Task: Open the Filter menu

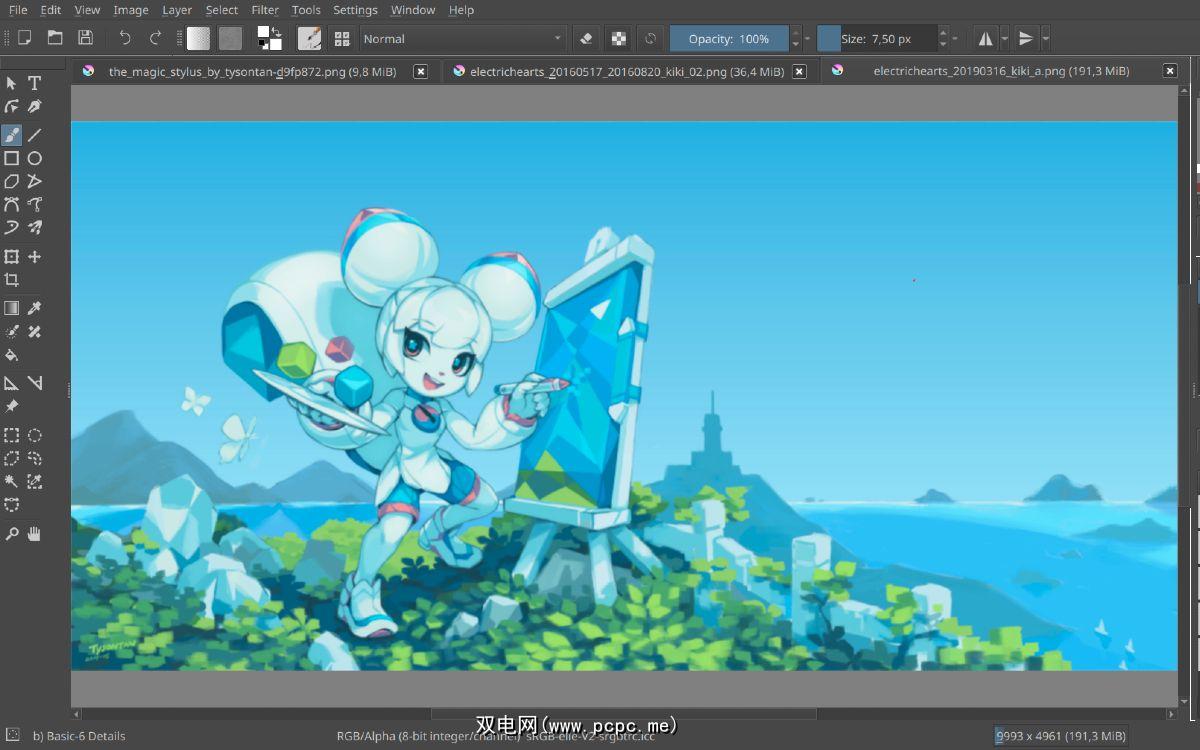Action: [265, 10]
